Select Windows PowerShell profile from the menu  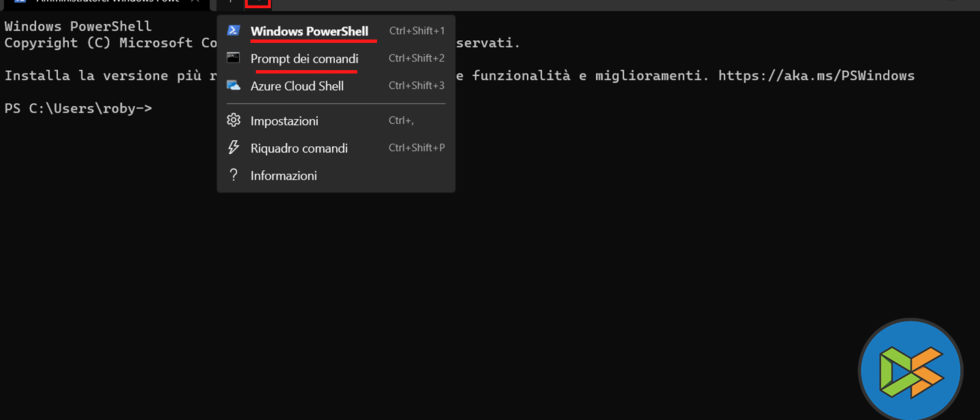click(309, 32)
